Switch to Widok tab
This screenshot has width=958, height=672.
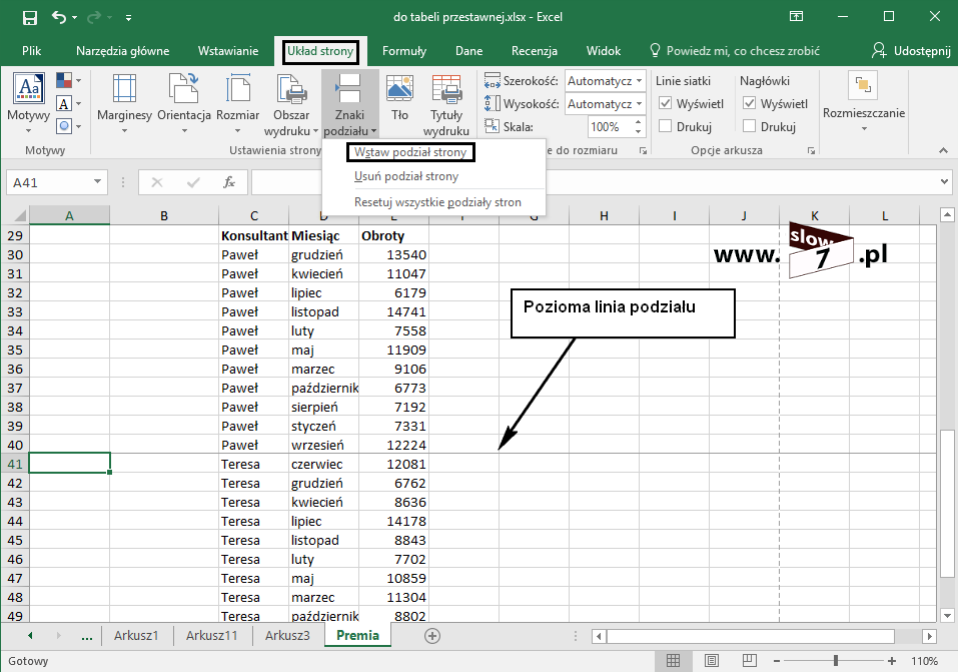tap(603, 51)
